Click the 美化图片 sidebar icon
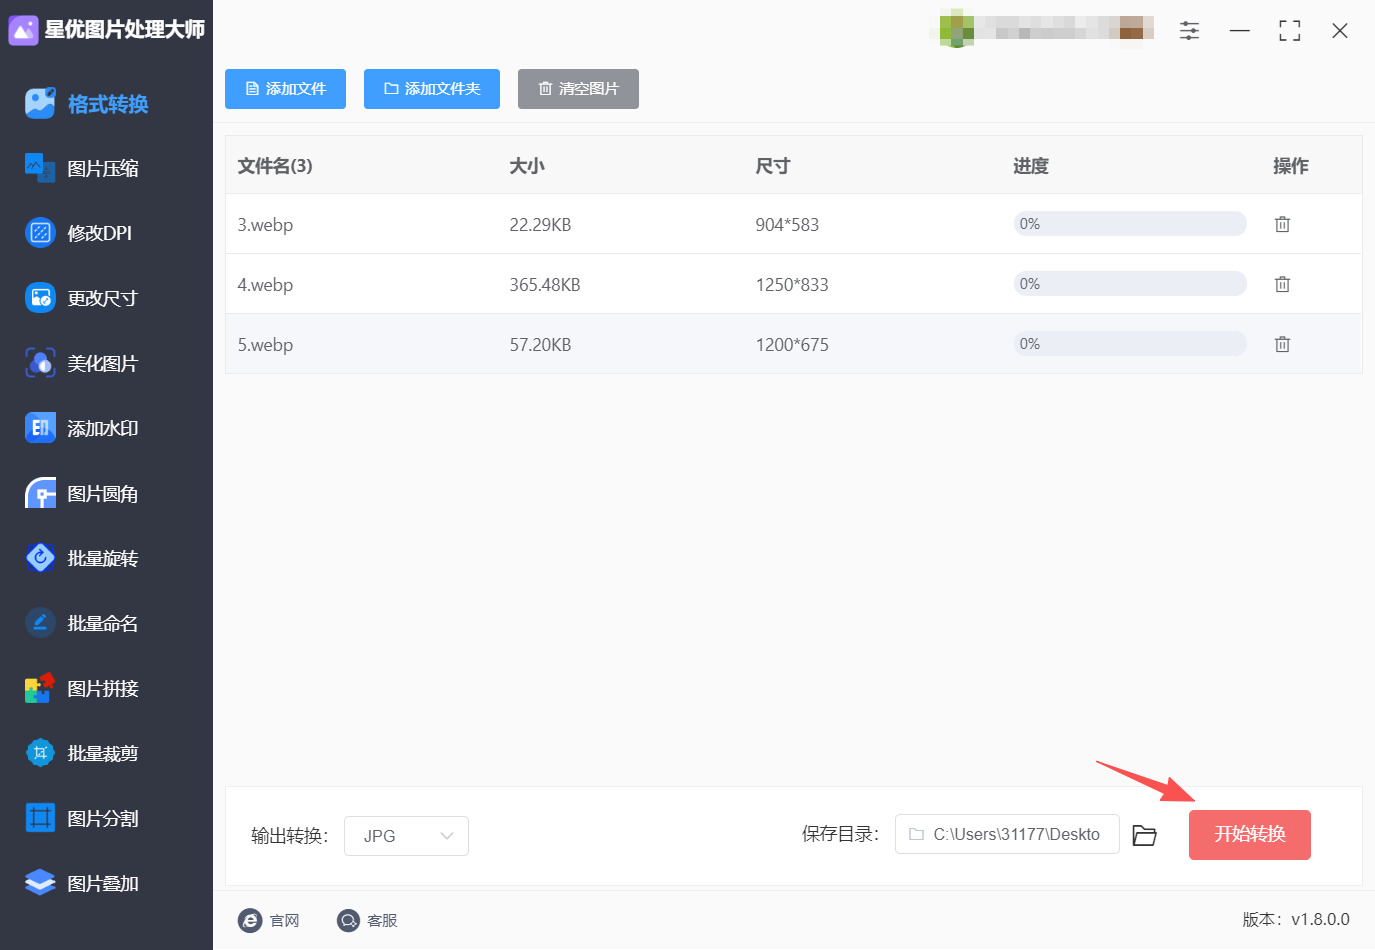This screenshot has height=950, width=1375. point(40,363)
